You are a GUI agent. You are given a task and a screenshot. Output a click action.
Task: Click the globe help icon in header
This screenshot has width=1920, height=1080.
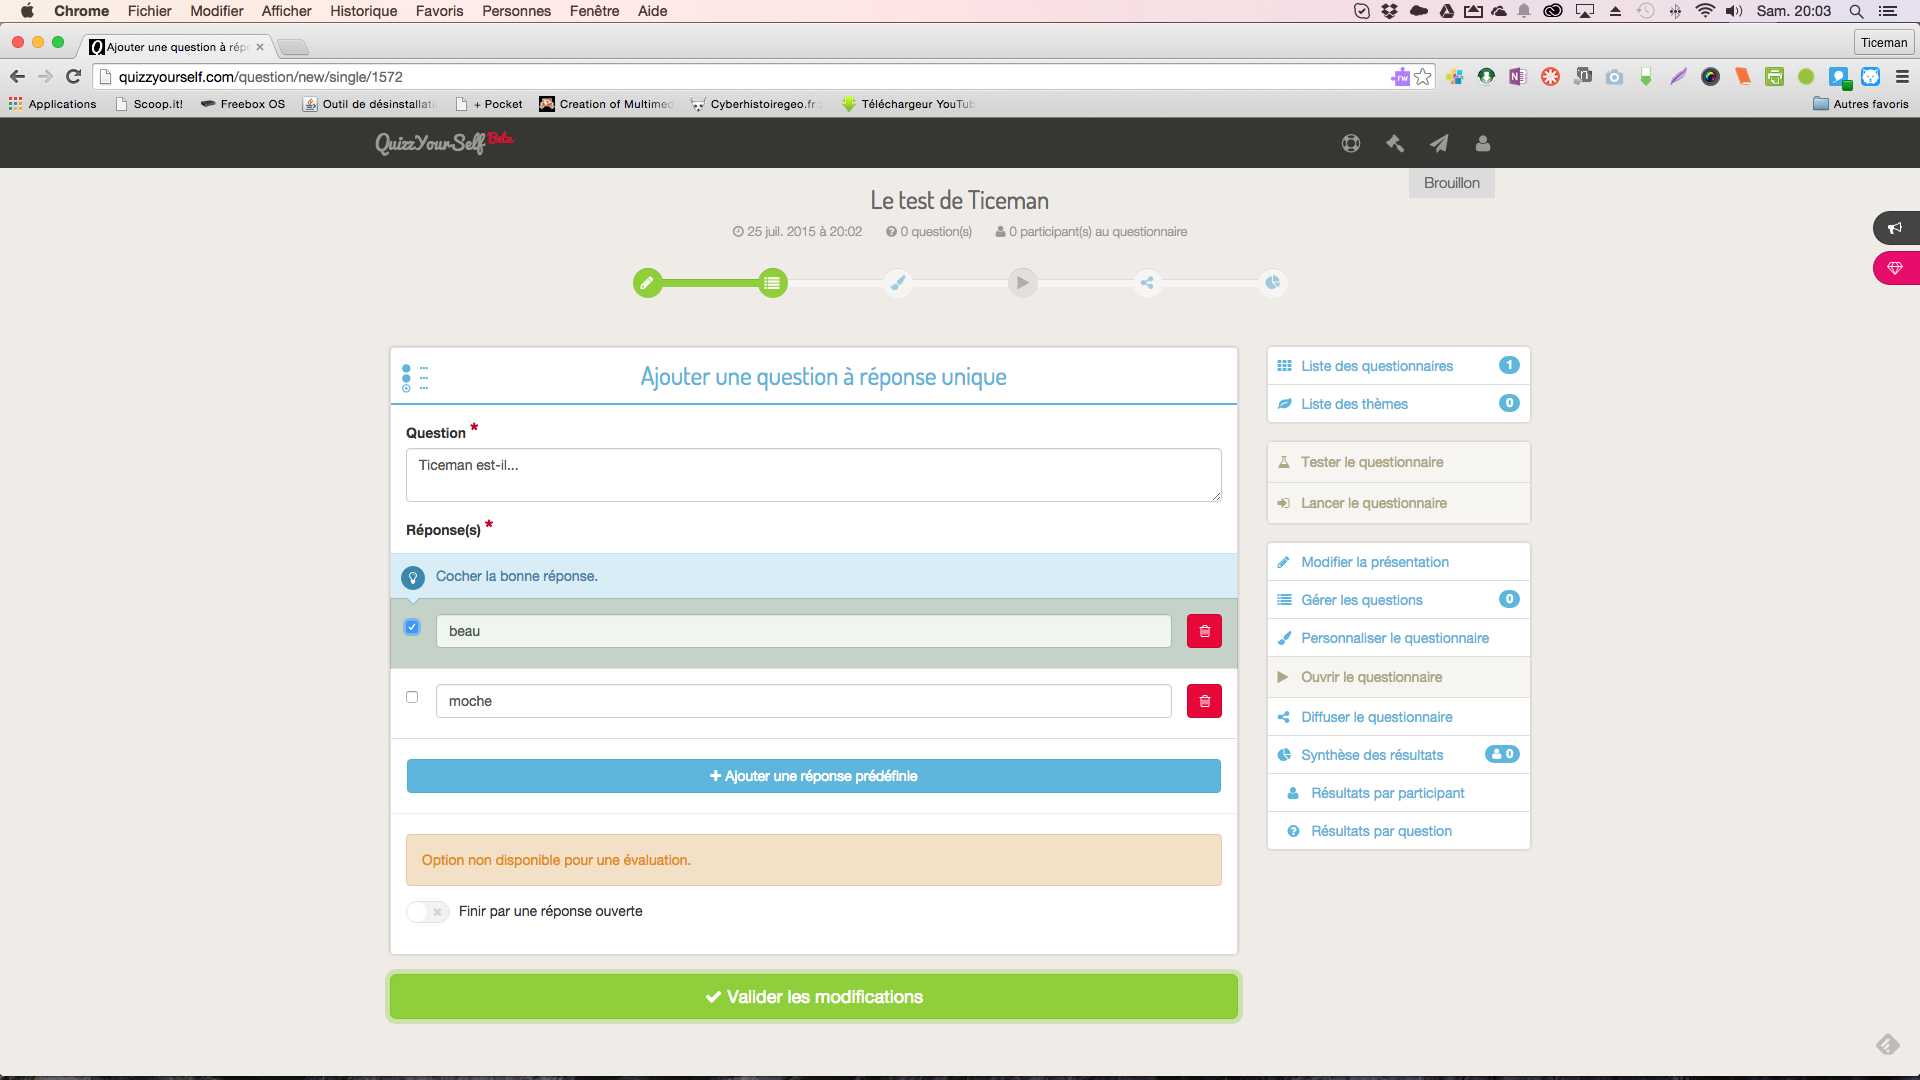(1351, 143)
